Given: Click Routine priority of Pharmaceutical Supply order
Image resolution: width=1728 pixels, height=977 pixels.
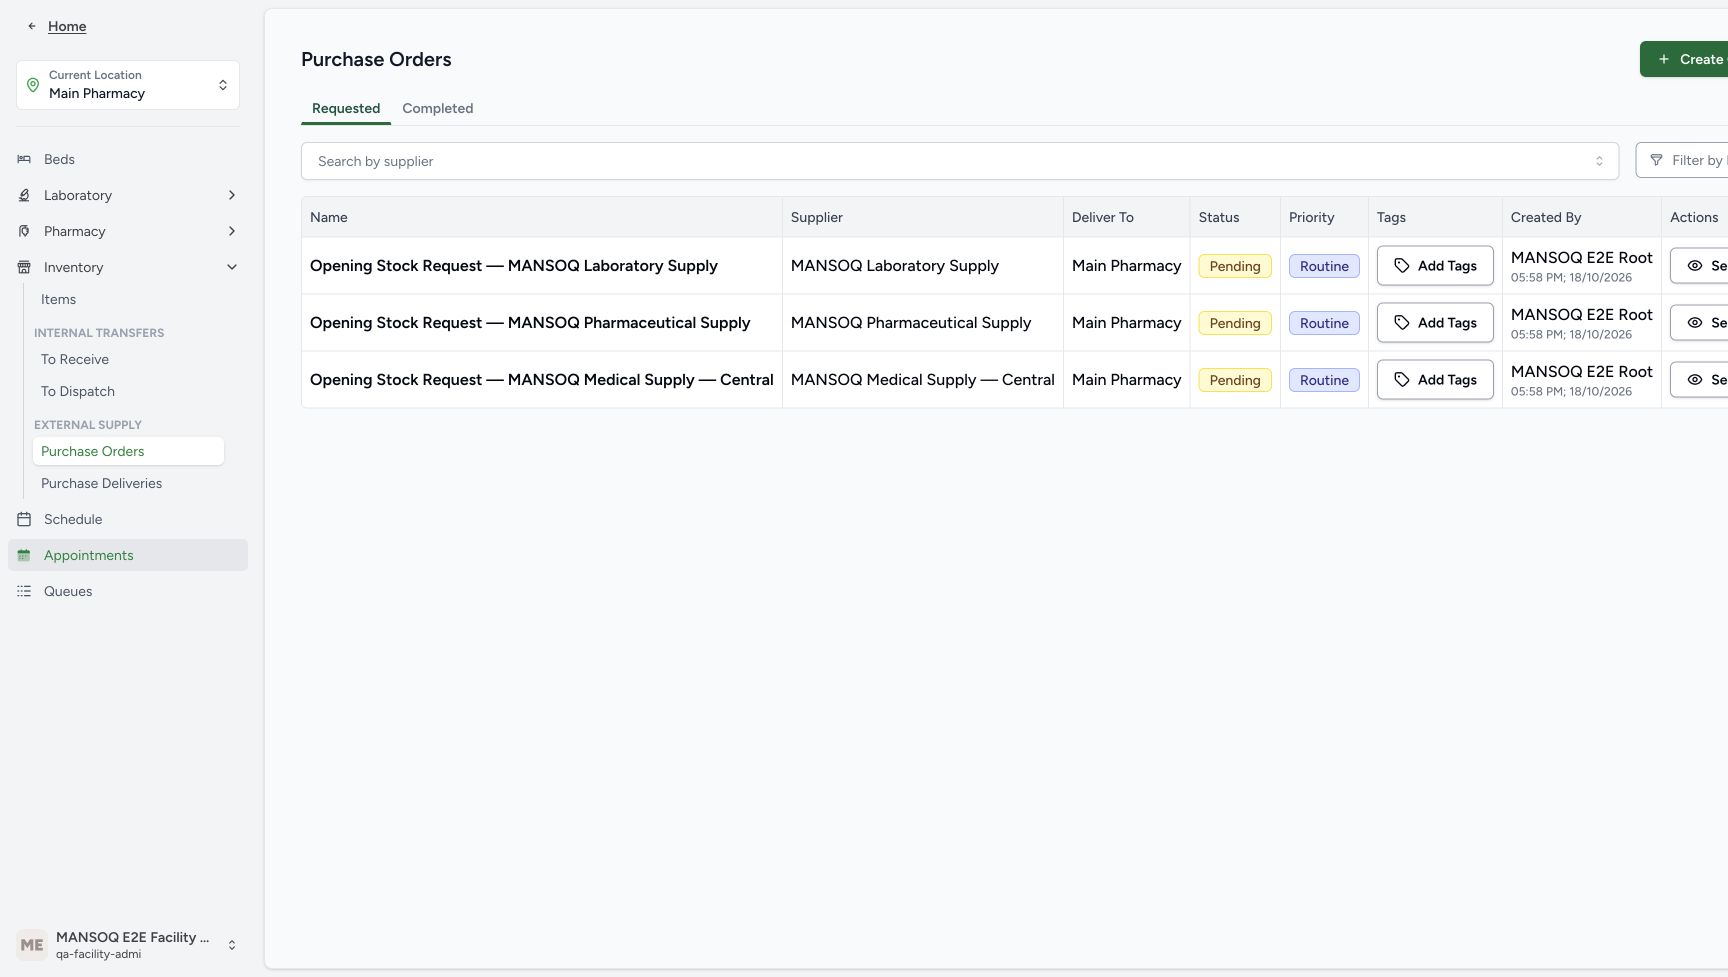Looking at the screenshot, I should [x=1324, y=323].
